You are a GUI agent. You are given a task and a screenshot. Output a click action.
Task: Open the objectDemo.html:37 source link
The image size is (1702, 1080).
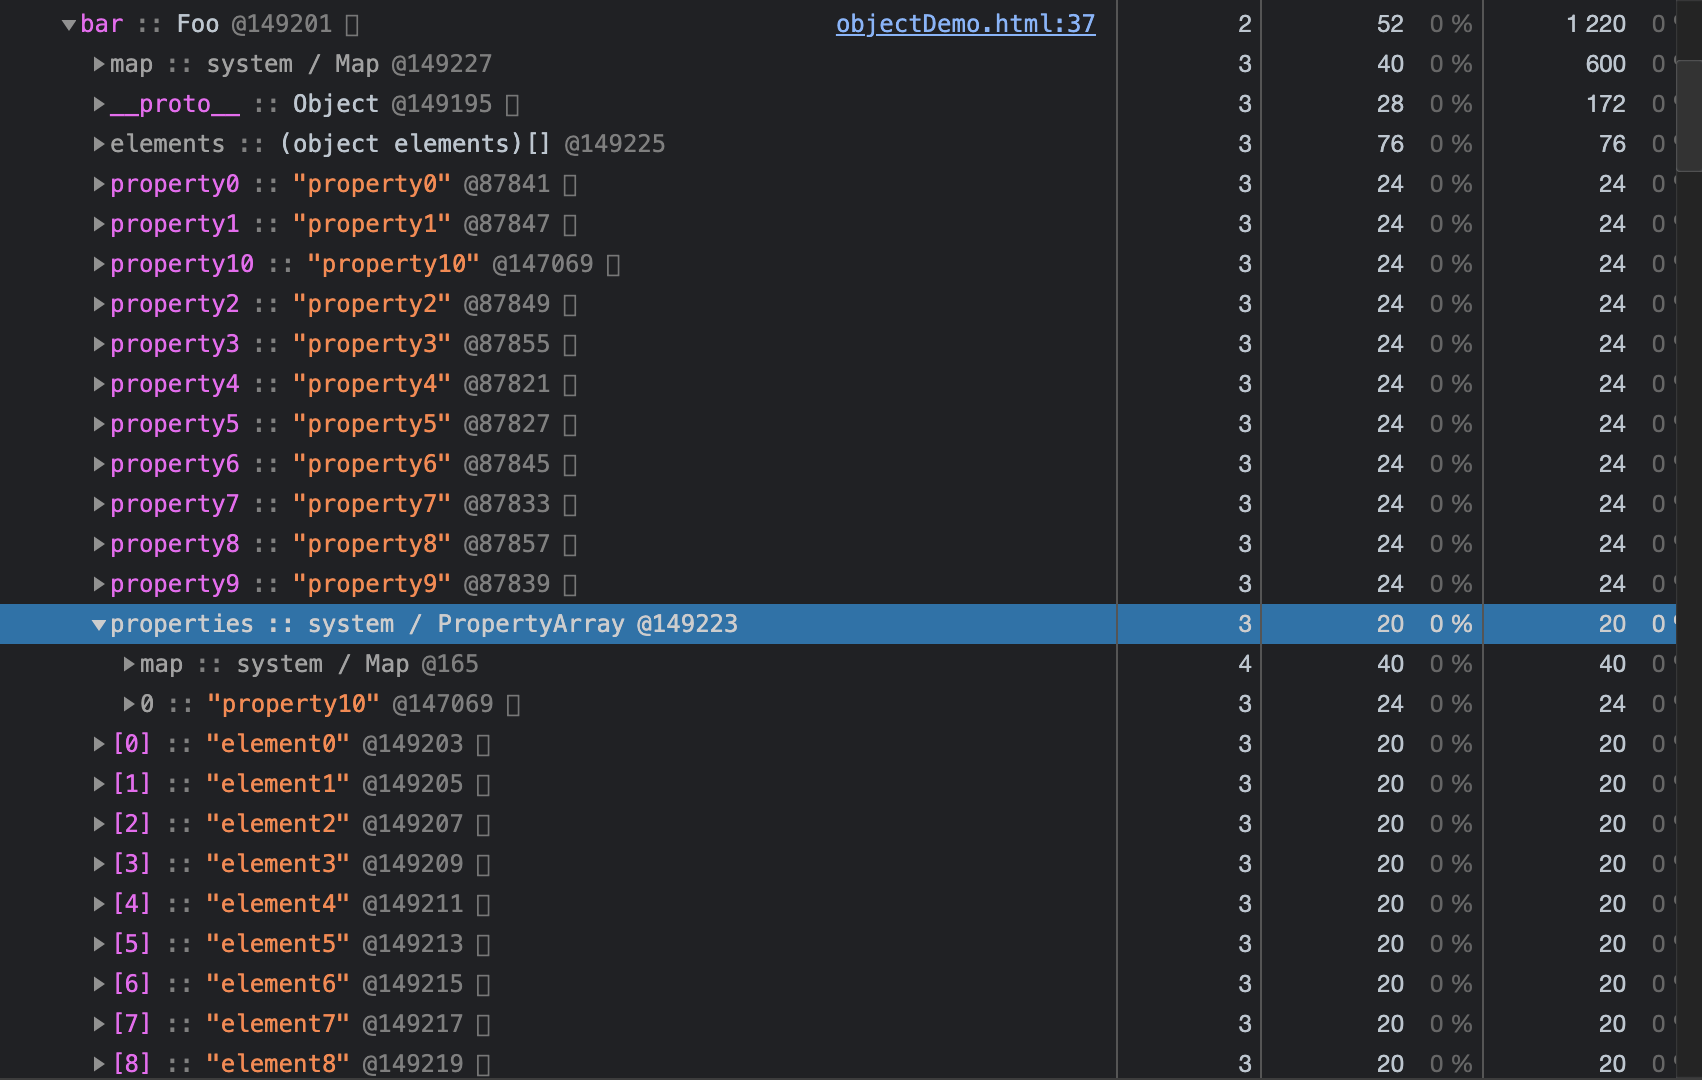click(965, 24)
